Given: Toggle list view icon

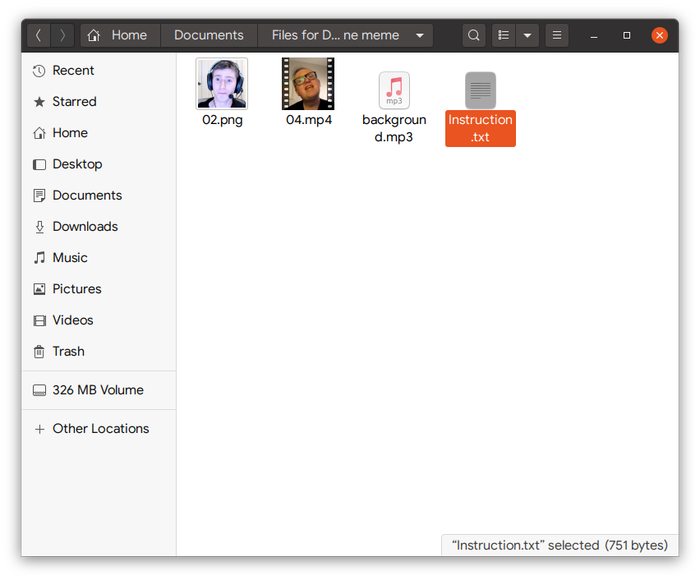Looking at the screenshot, I should [x=504, y=35].
